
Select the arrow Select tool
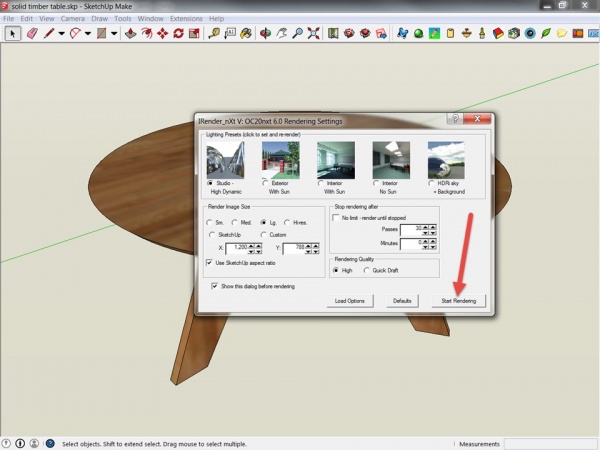[13, 33]
